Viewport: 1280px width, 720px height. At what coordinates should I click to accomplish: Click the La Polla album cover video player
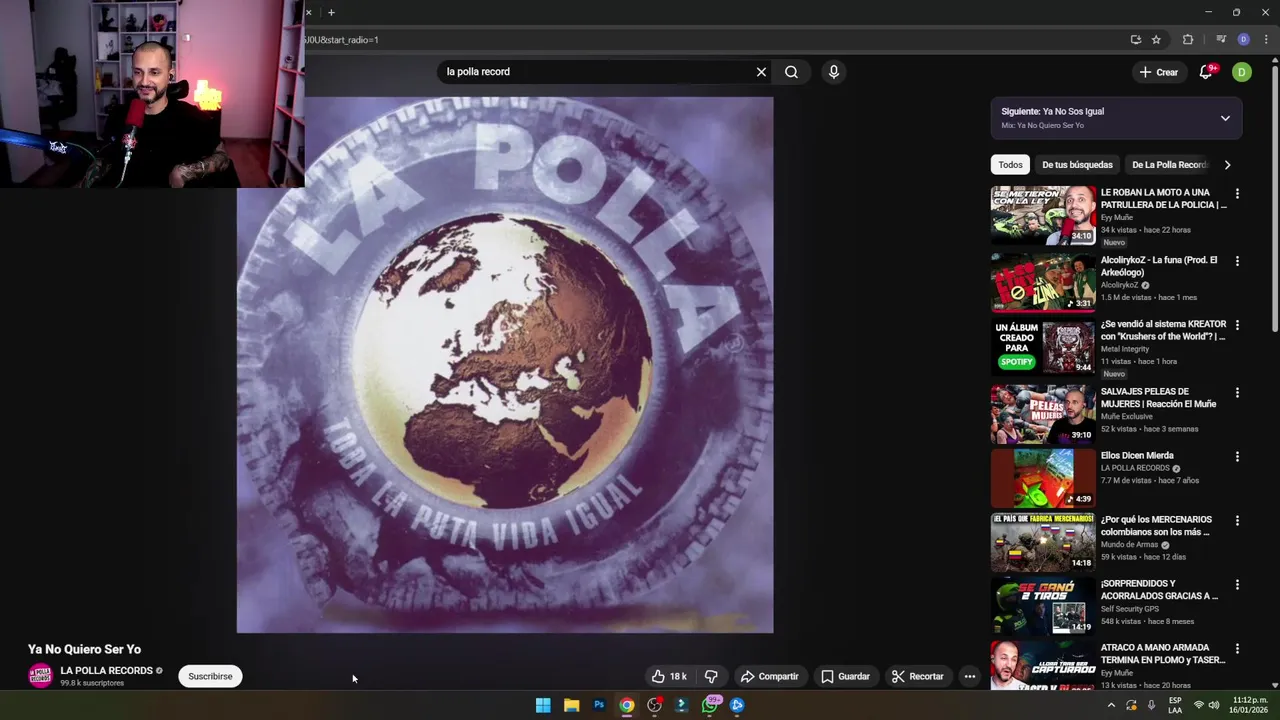[505, 365]
